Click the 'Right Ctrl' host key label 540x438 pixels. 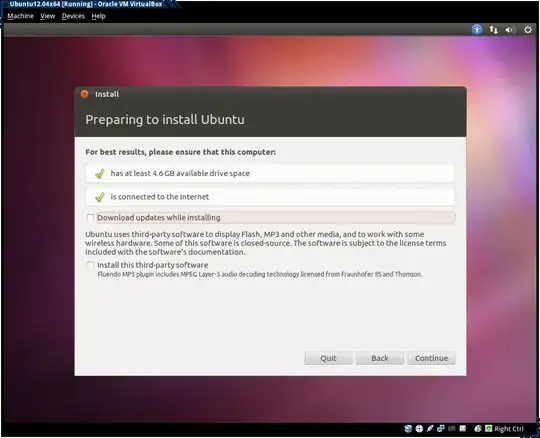[509, 429]
